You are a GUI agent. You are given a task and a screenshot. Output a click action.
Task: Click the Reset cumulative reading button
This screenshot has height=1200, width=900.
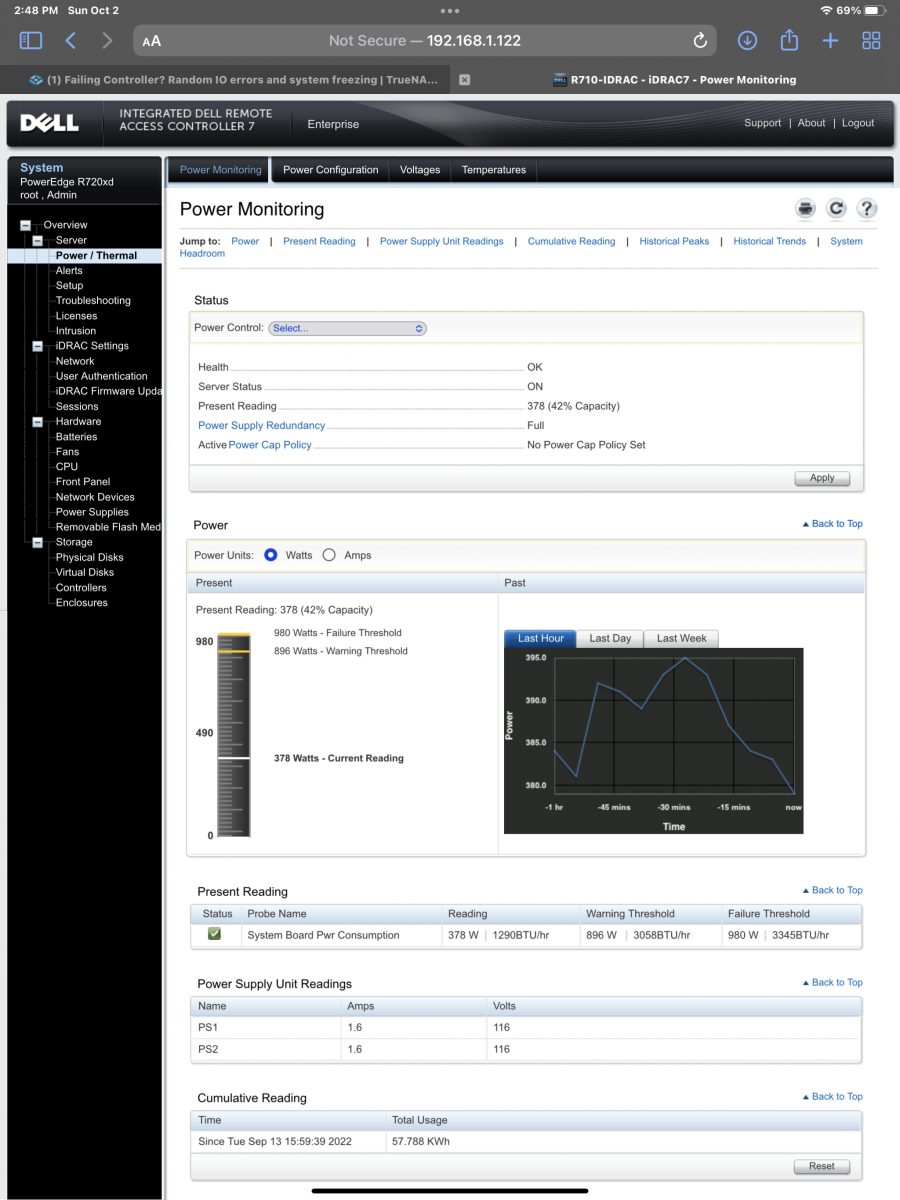[x=822, y=1166]
